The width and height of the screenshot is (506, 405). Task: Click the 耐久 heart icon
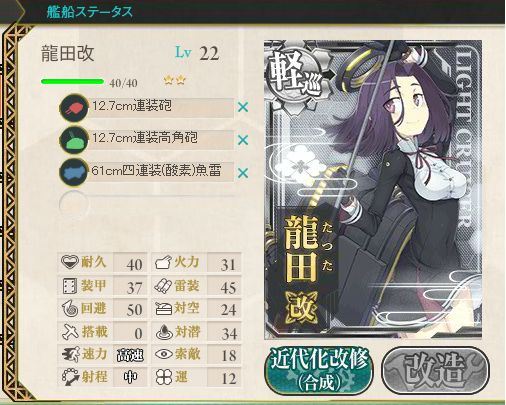[x=70, y=262]
